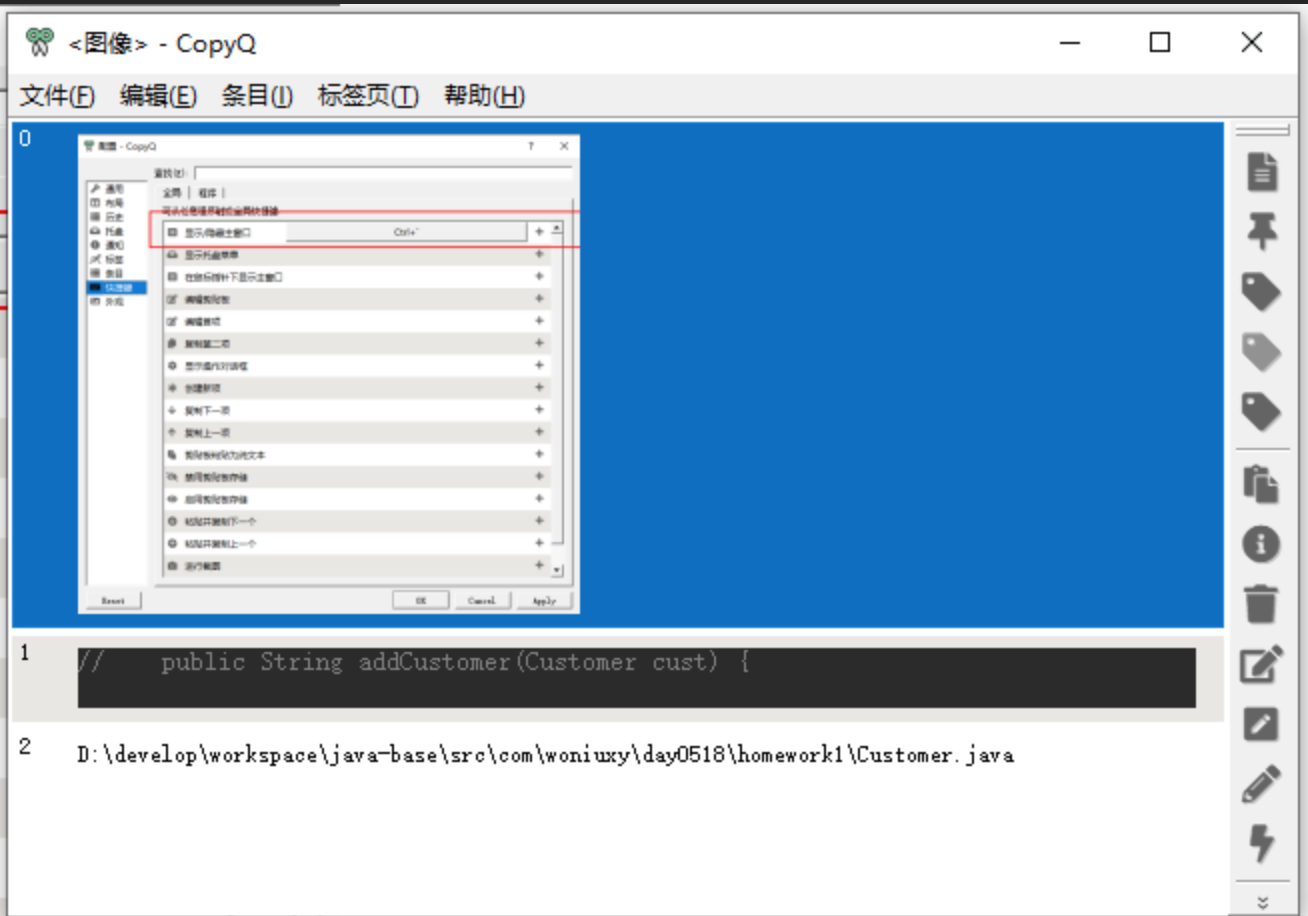Viewport: 1308px width, 916px height.
Task: Open external editor via solid square pencil icon
Action: [x=1262, y=724]
